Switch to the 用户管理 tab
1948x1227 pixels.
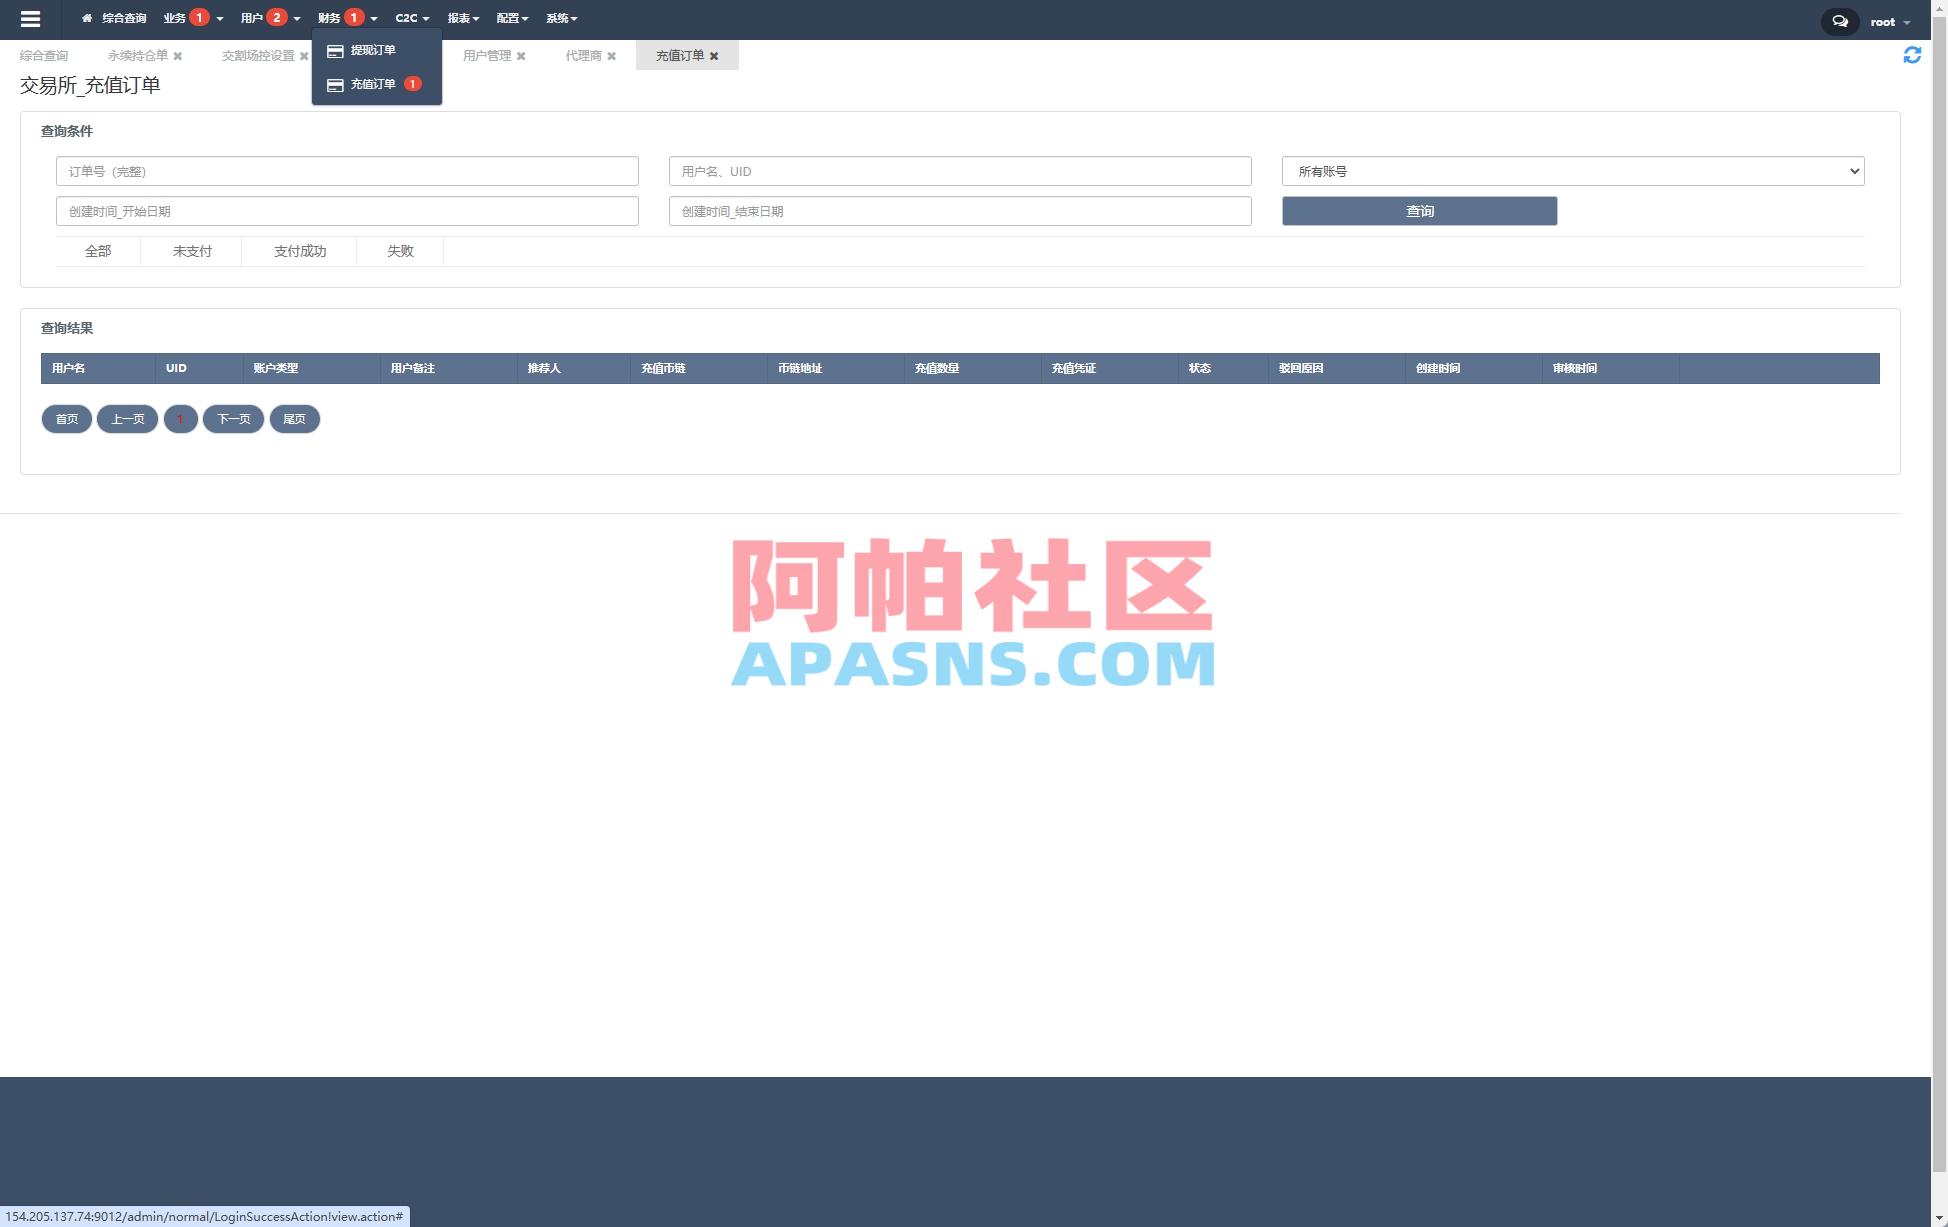[486, 55]
